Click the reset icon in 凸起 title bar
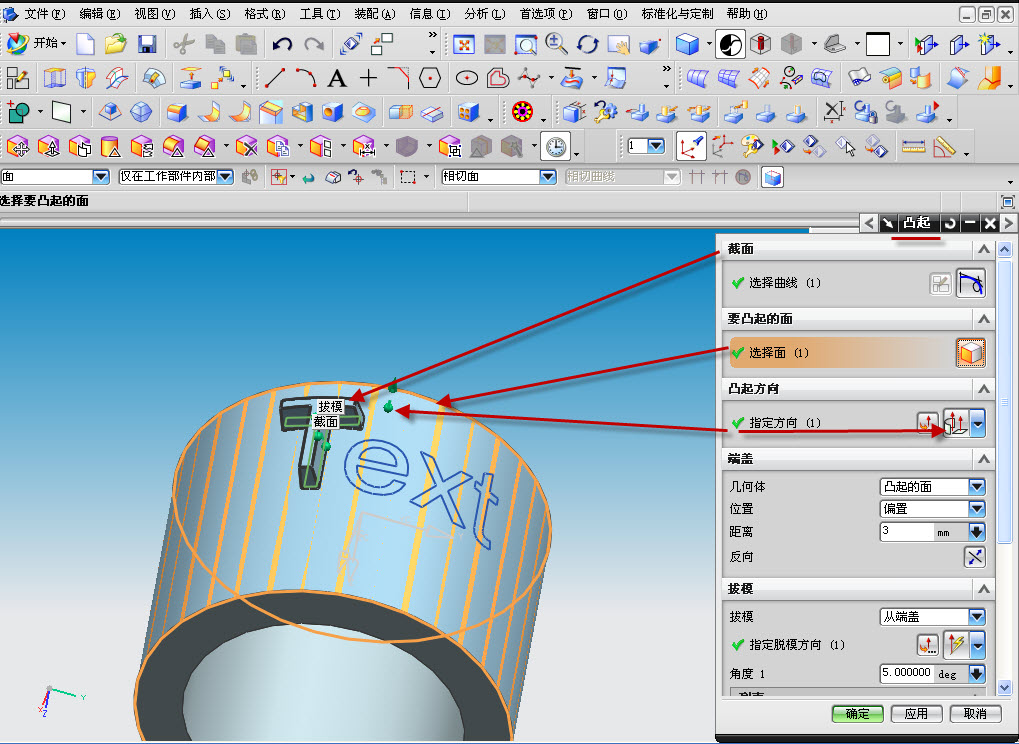 [950, 224]
